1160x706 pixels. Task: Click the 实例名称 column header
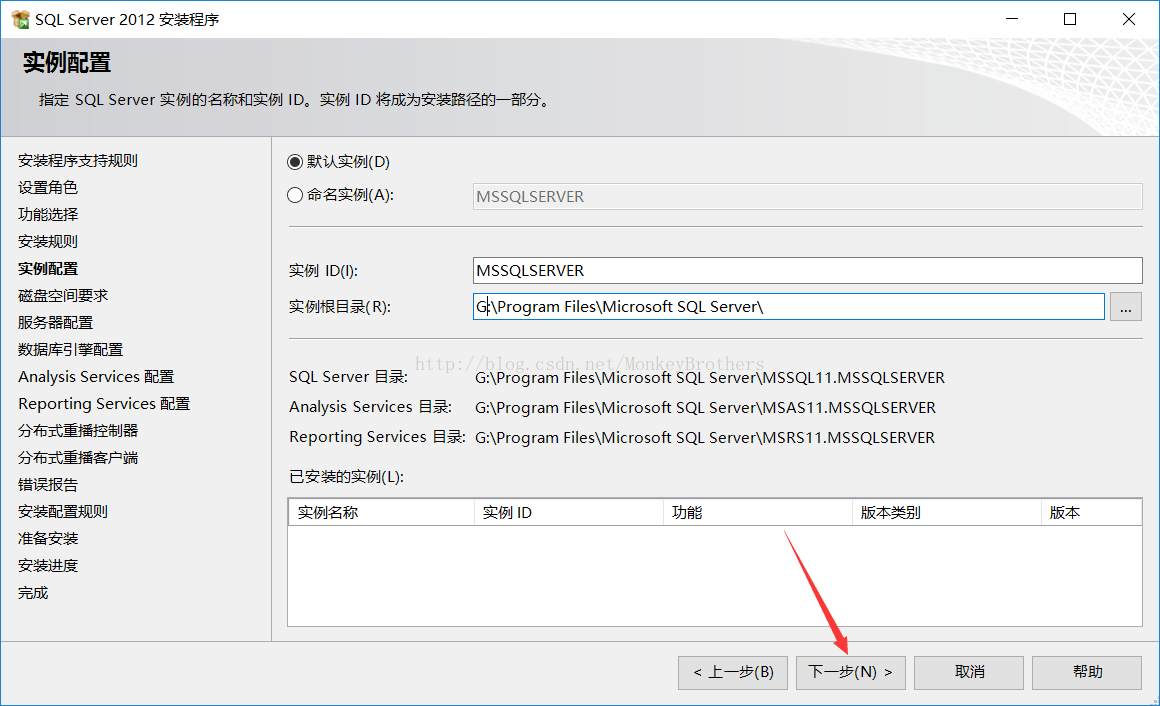381,513
